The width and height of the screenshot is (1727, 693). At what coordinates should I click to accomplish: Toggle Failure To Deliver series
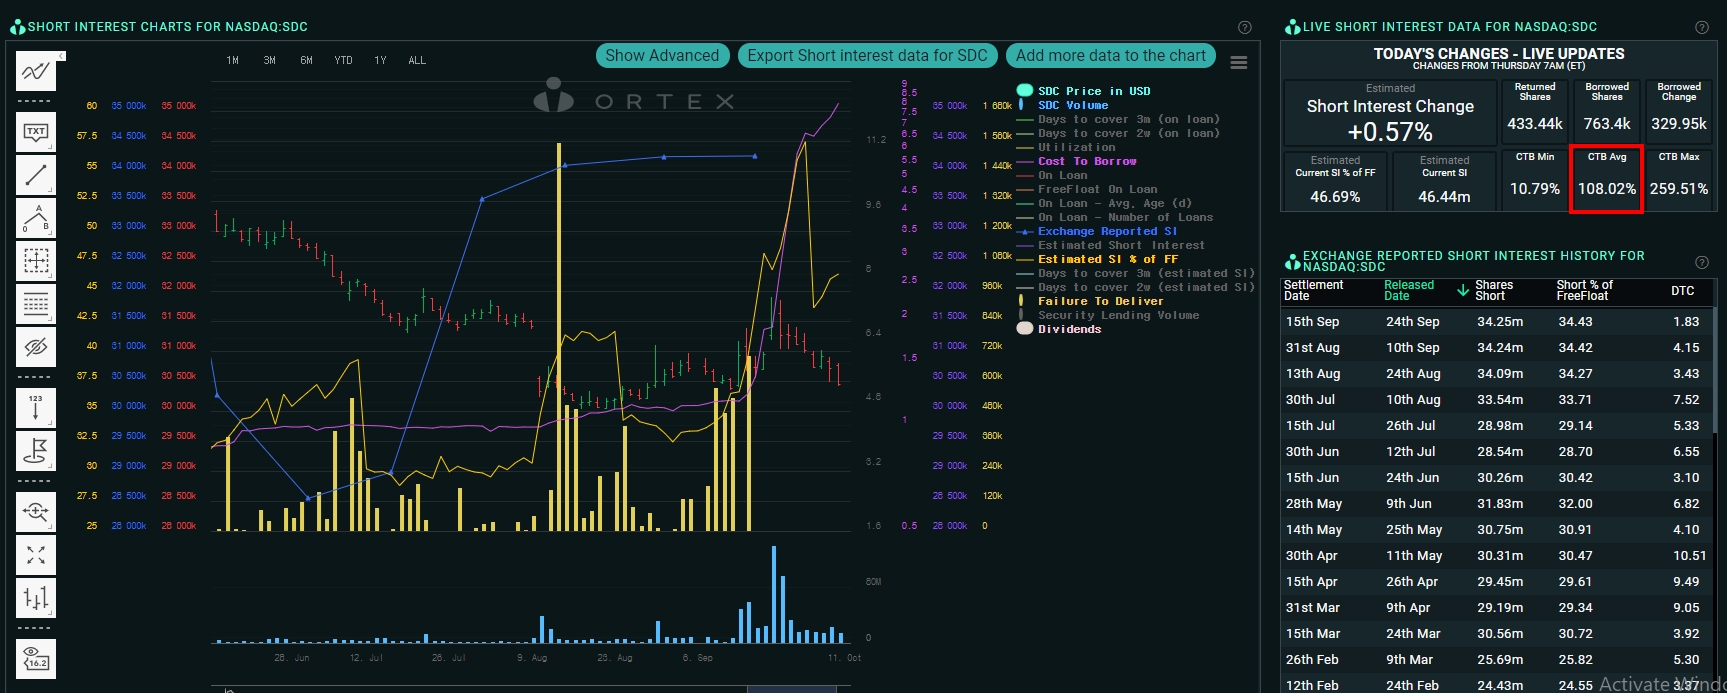1100,301
